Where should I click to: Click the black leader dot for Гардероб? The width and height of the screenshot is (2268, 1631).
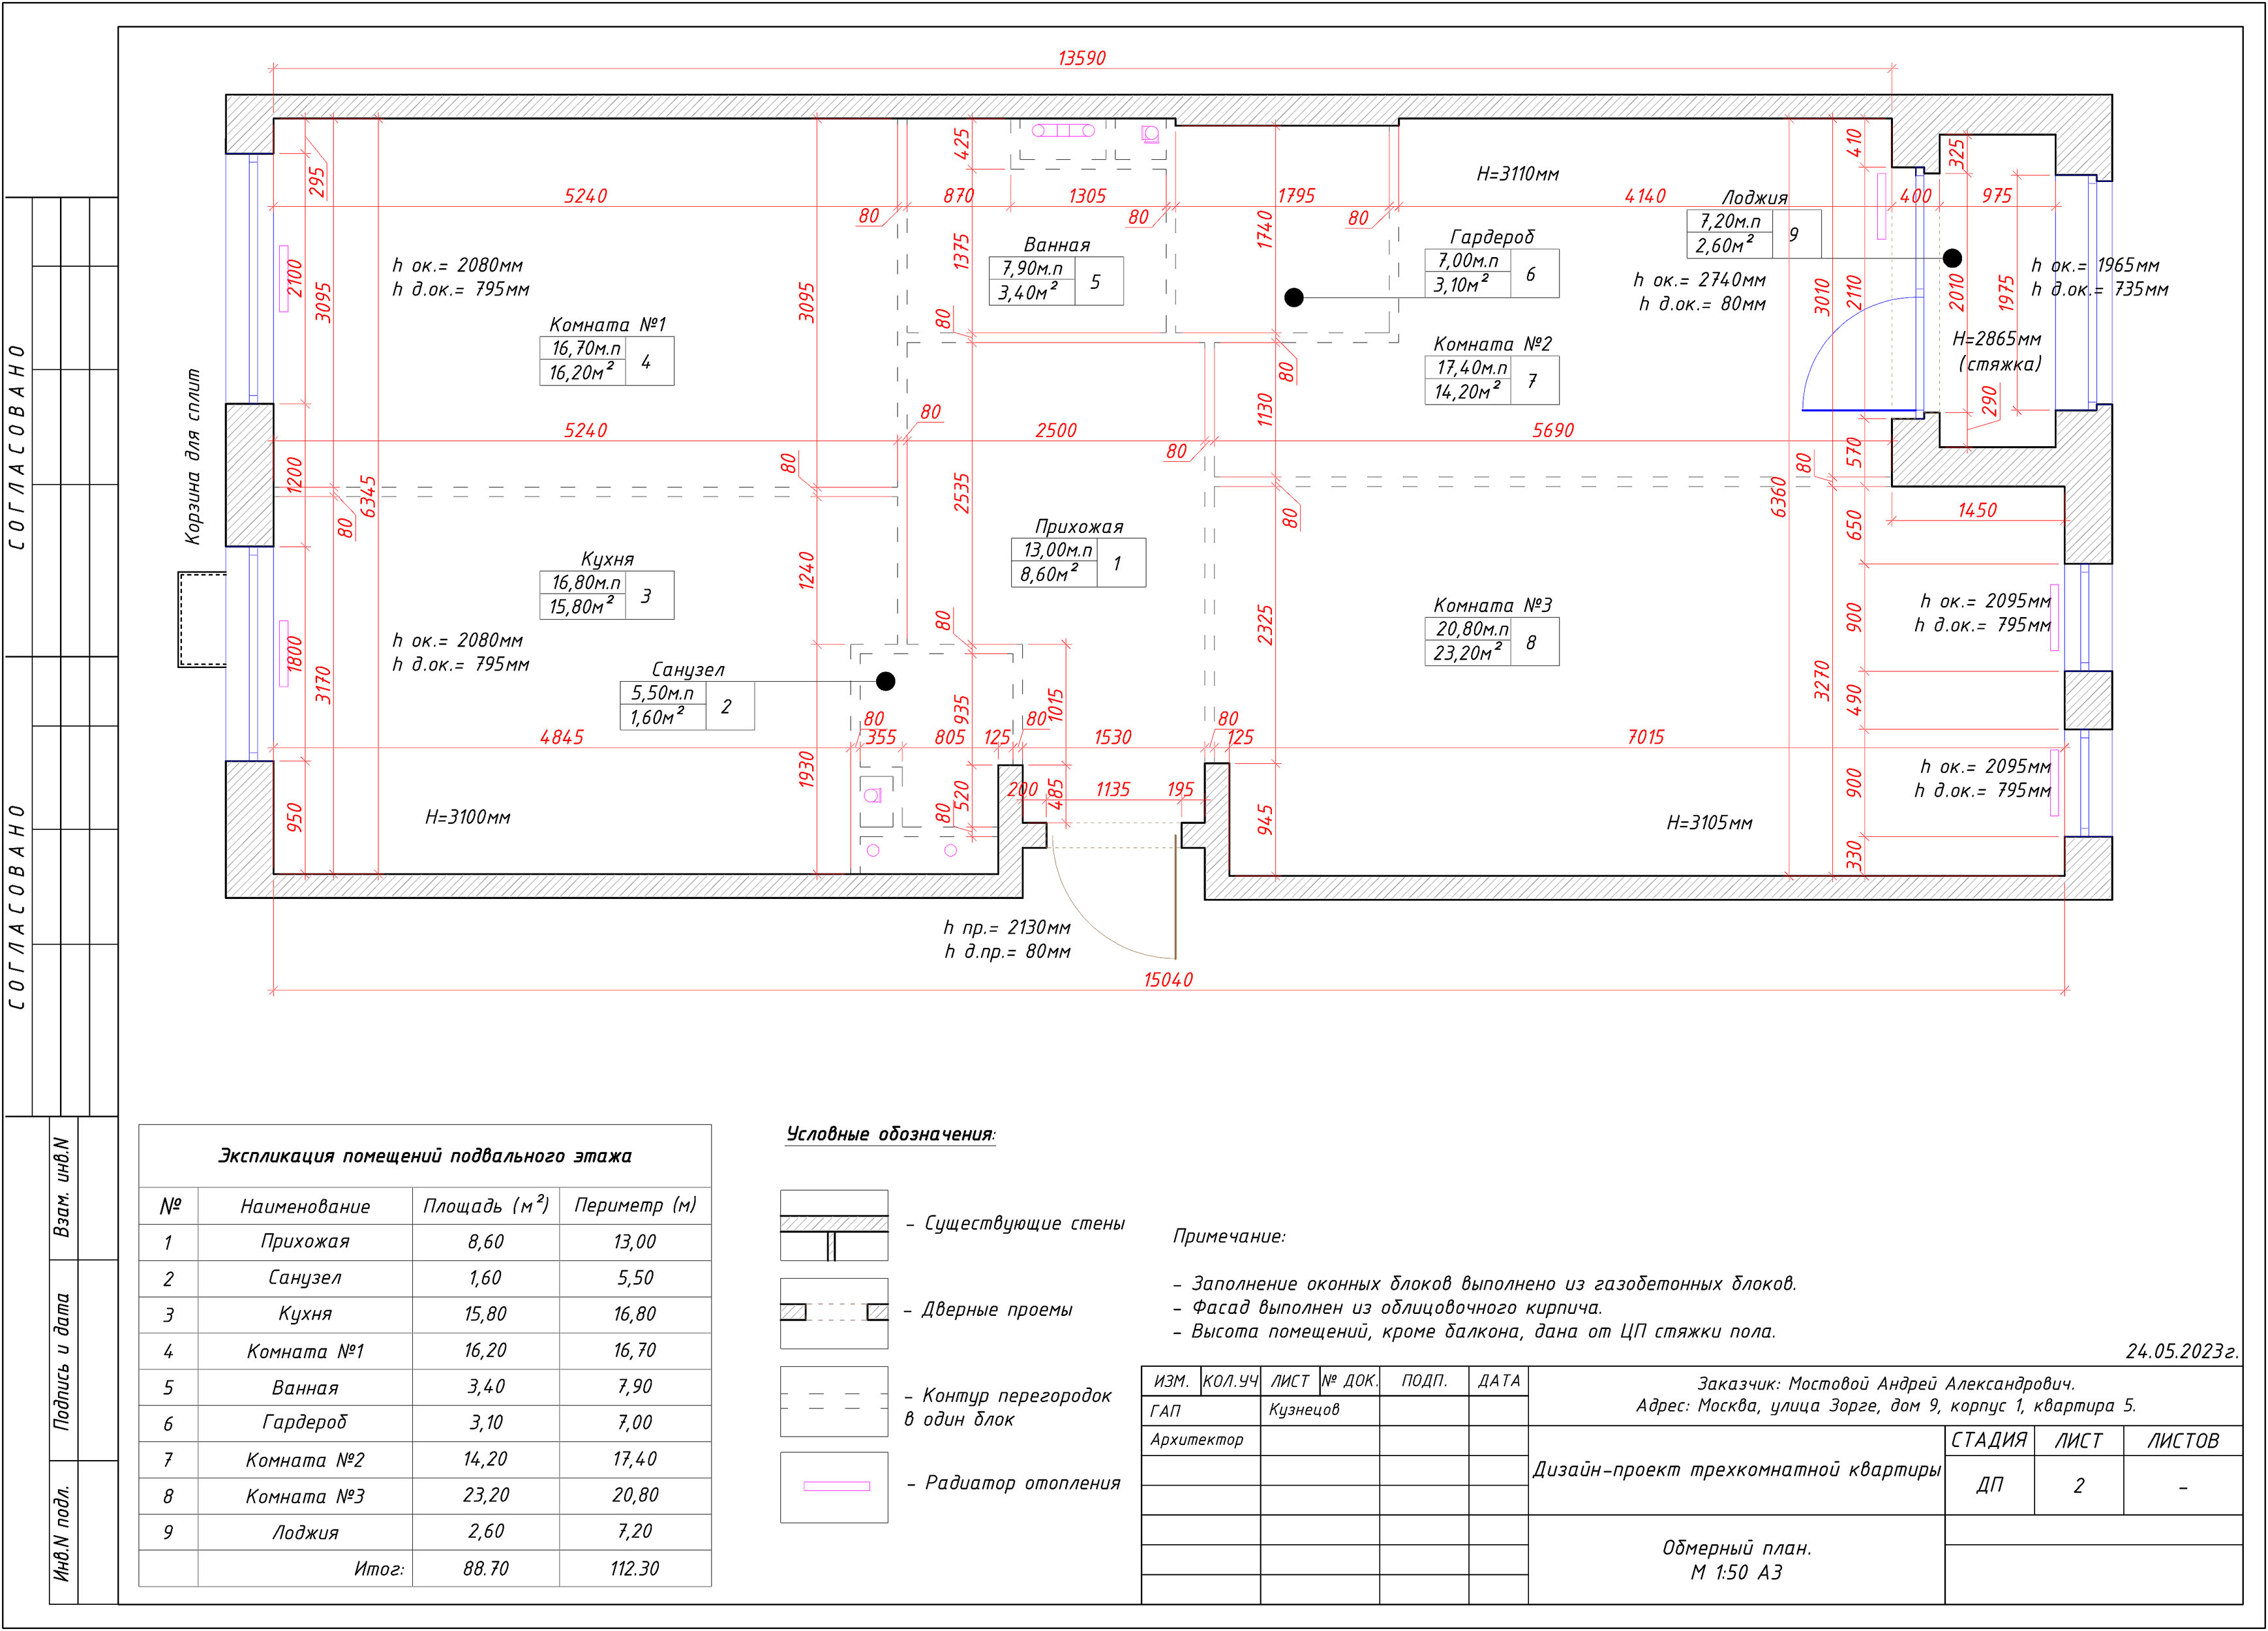click(1293, 297)
